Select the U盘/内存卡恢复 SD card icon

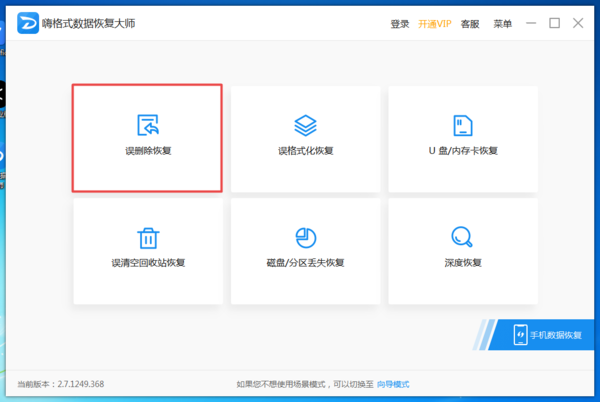pyautogui.click(x=463, y=125)
